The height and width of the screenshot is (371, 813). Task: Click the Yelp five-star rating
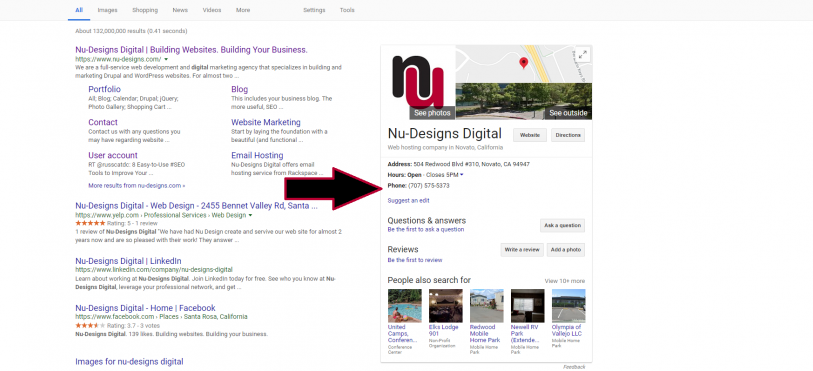click(90, 223)
